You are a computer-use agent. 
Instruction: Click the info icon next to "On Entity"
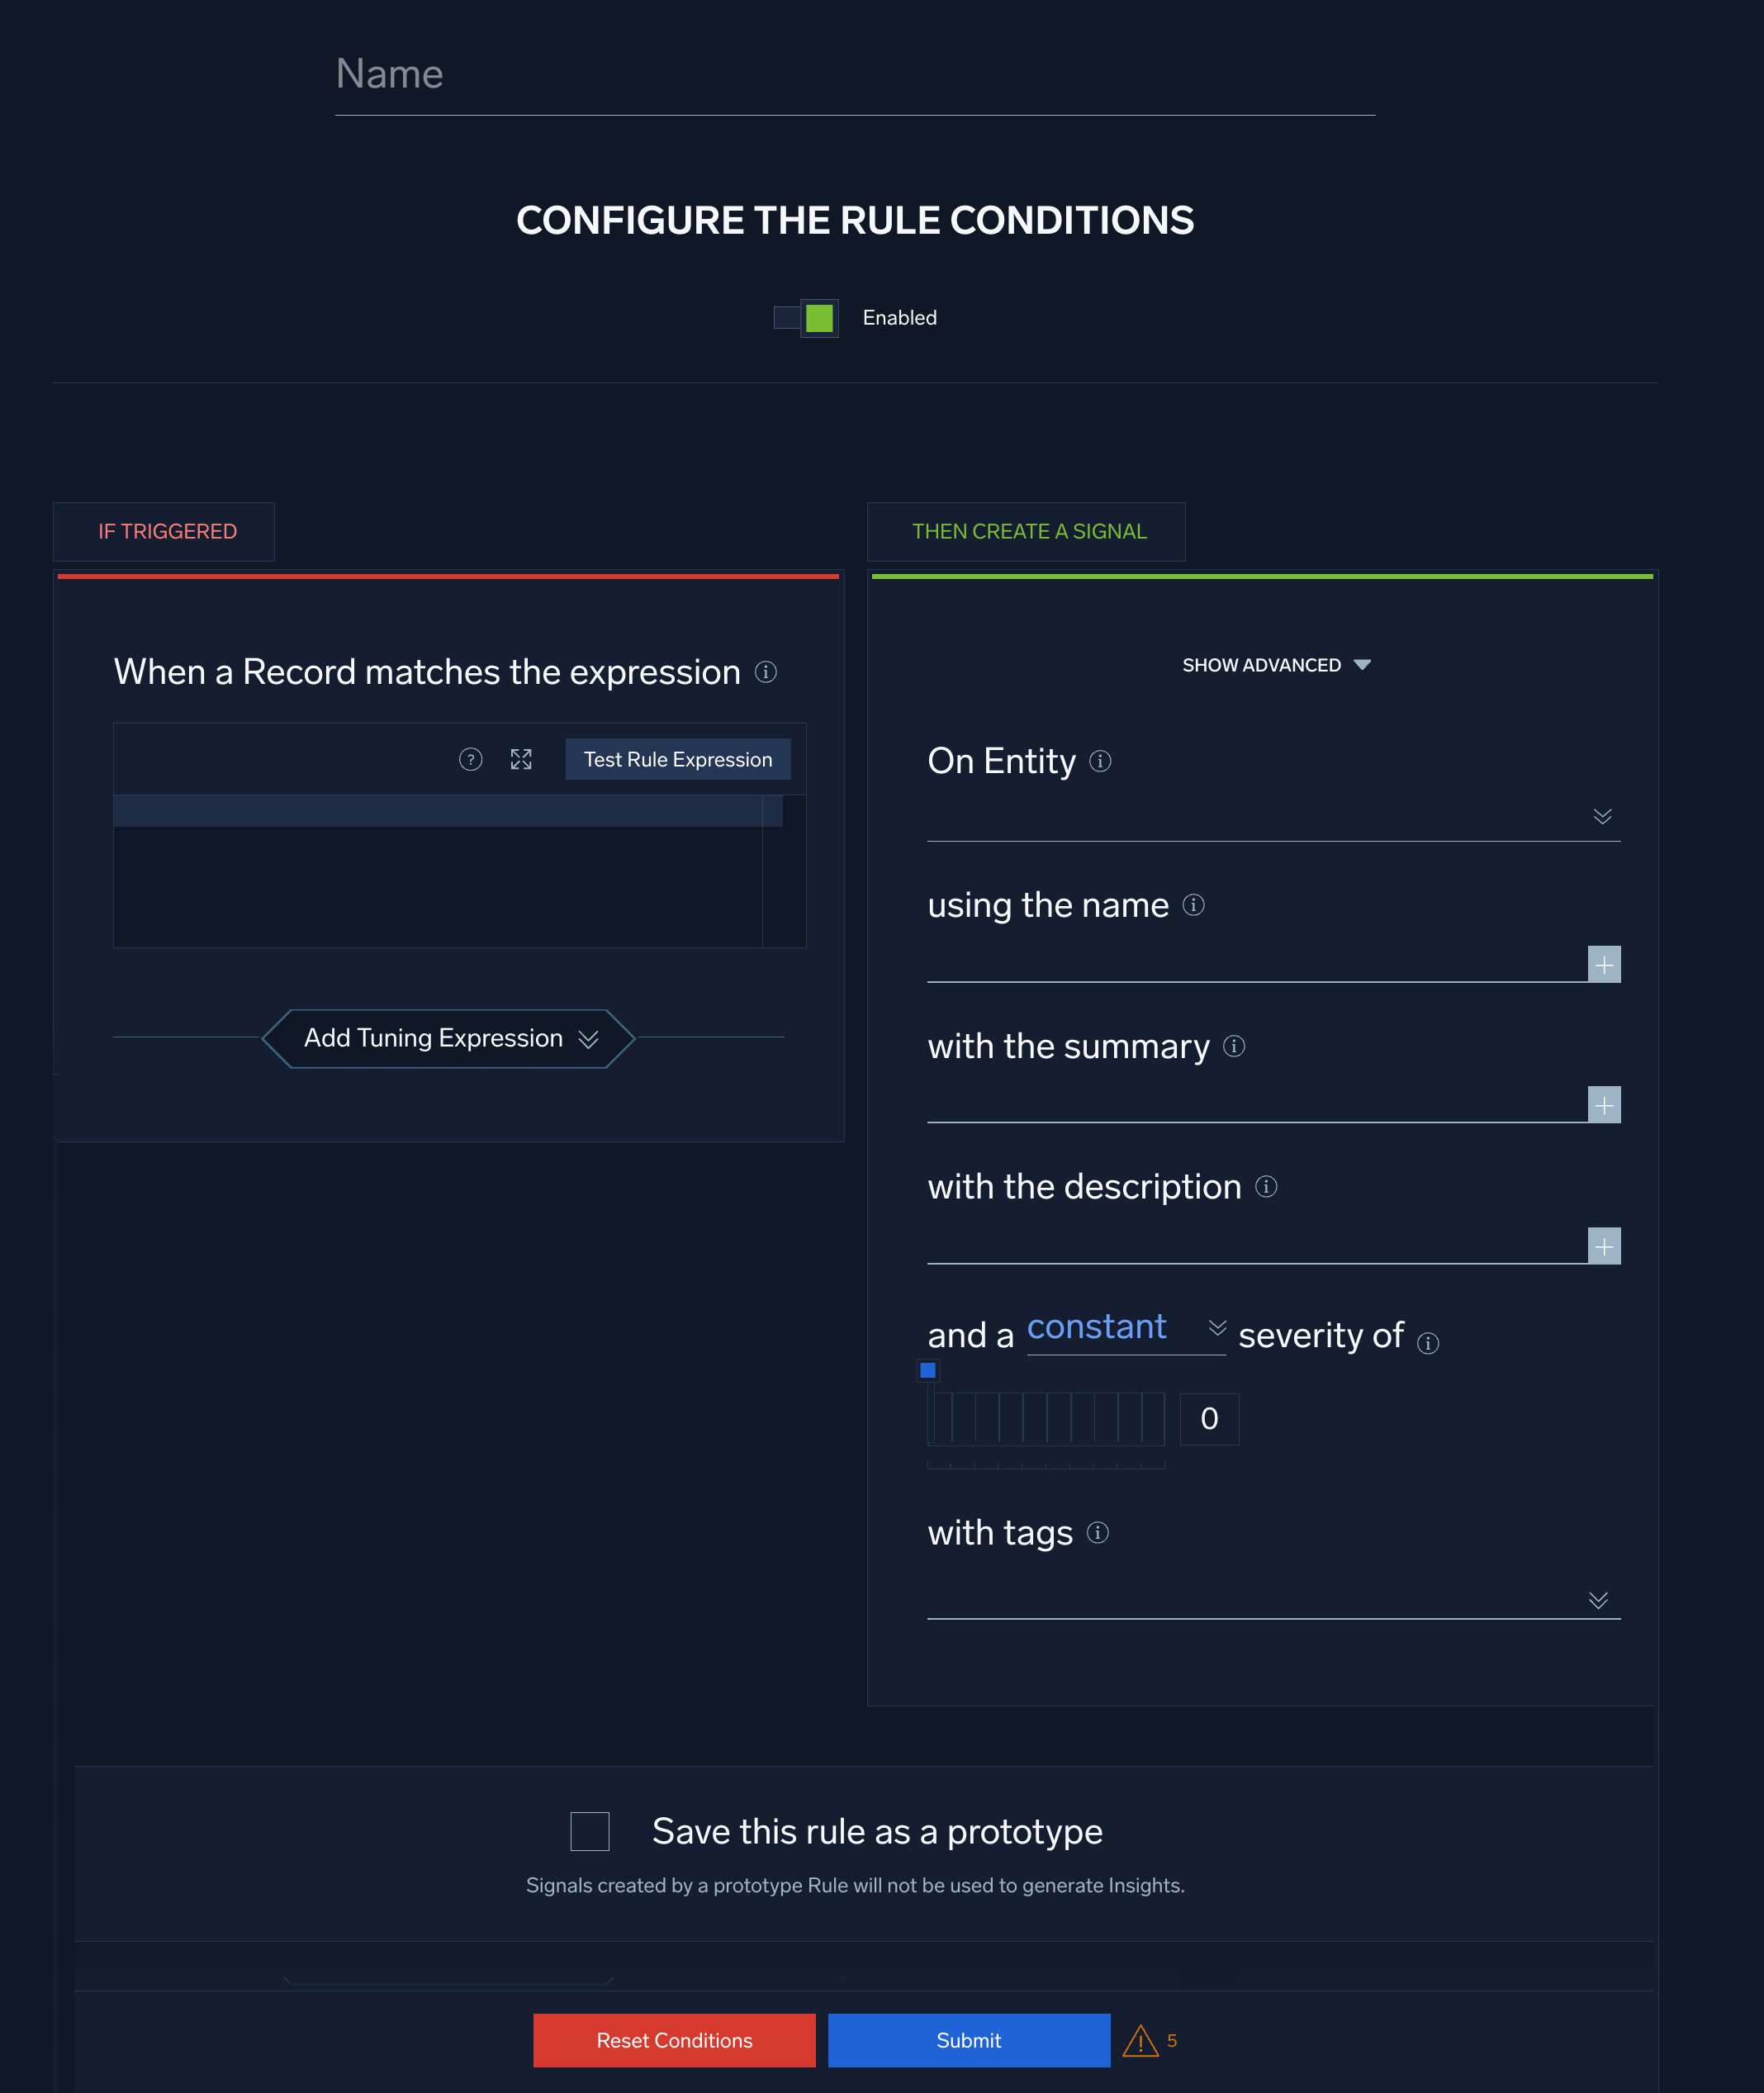(x=1100, y=761)
